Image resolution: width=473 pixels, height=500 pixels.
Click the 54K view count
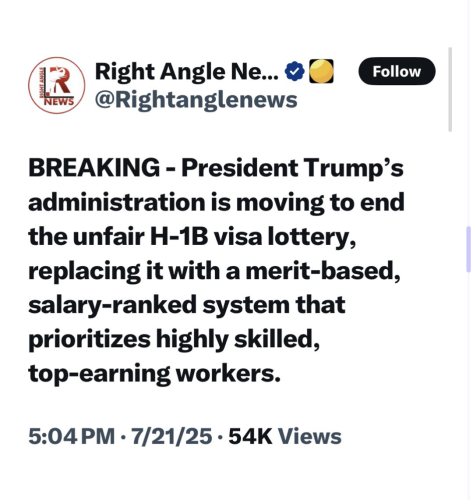[250, 436]
